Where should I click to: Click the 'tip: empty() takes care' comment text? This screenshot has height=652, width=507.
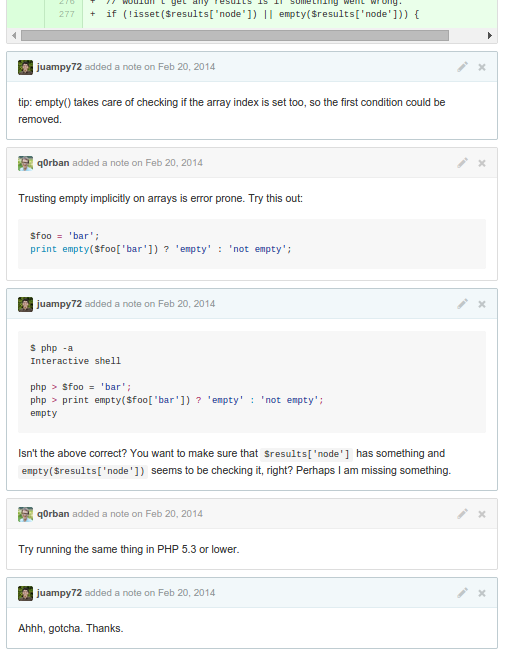tap(232, 111)
